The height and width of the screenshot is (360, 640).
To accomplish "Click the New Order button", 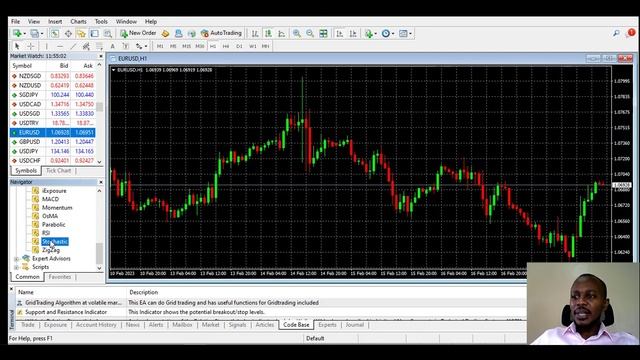I will point(138,33).
